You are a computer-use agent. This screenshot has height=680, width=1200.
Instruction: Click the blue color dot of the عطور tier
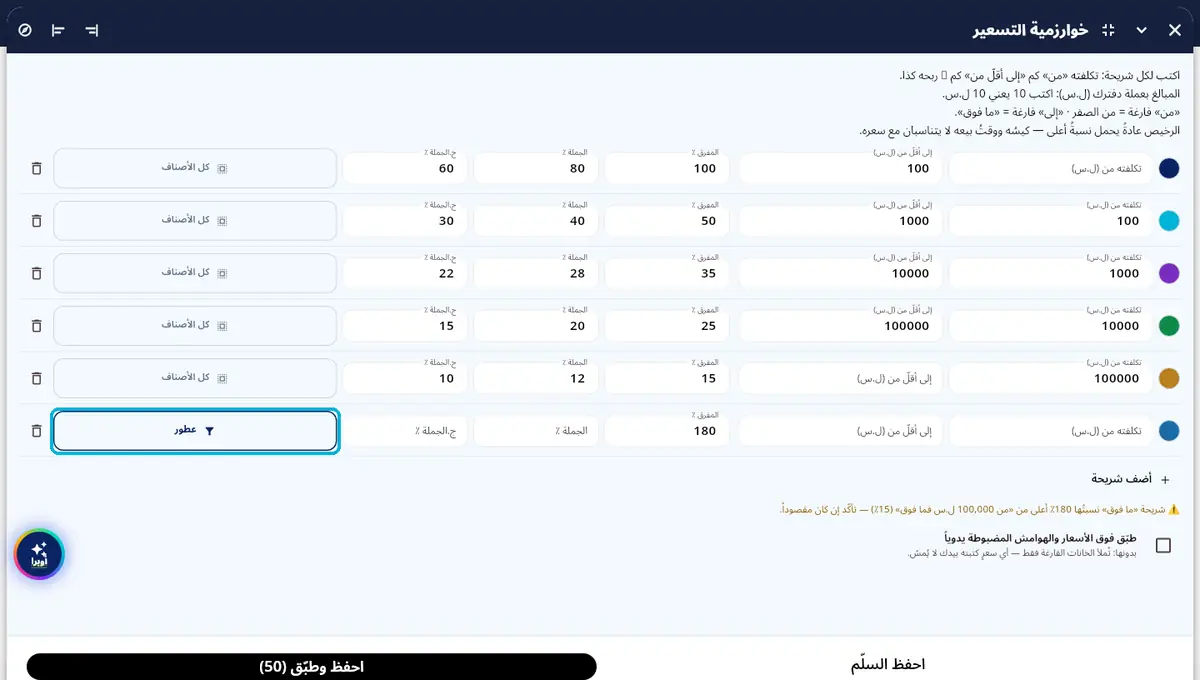tap(1169, 431)
